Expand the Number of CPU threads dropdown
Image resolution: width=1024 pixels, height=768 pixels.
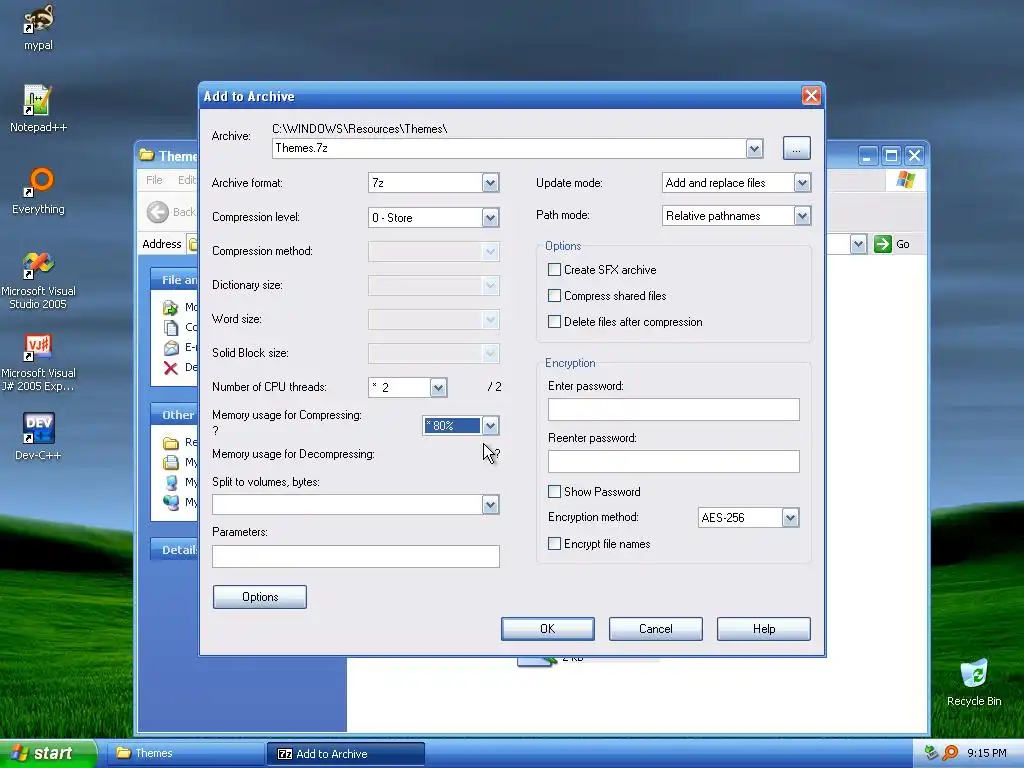[x=438, y=387]
